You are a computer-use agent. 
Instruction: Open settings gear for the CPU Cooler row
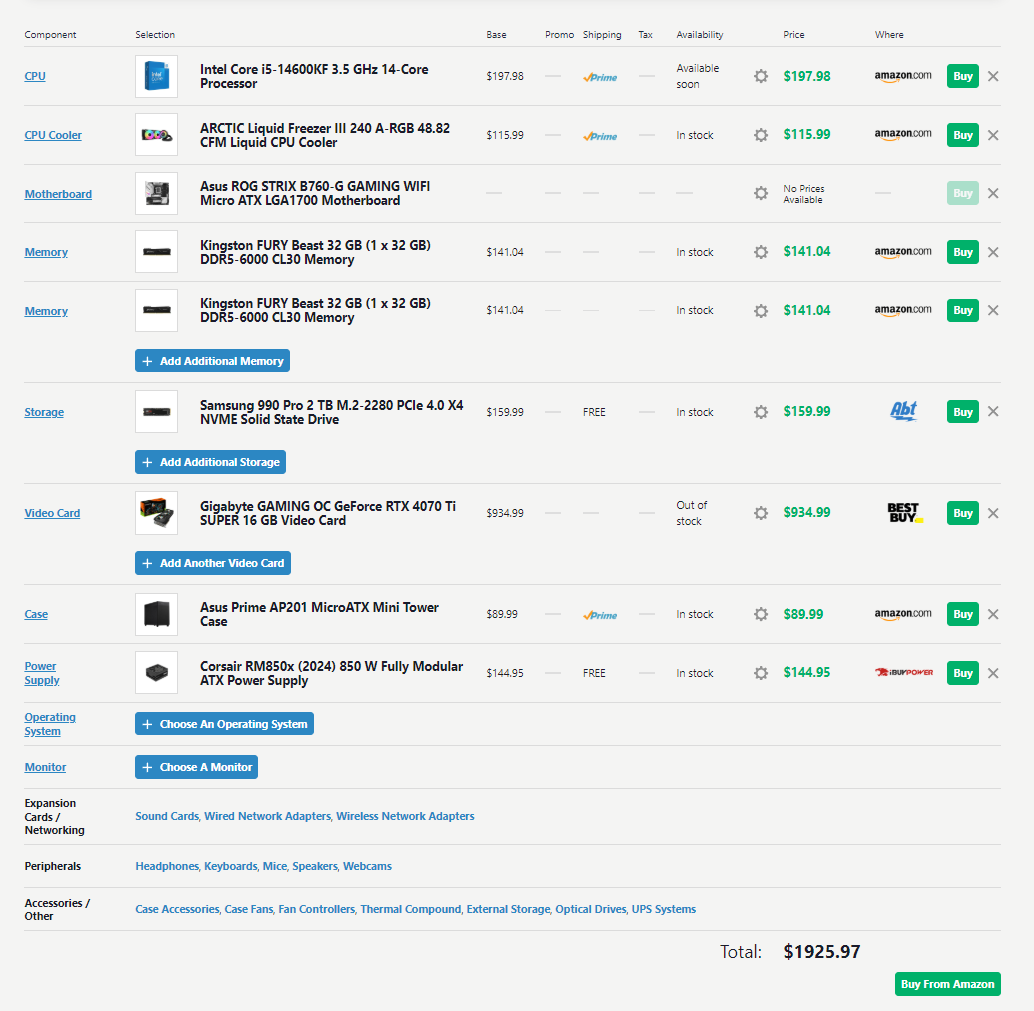click(x=761, y=135)
